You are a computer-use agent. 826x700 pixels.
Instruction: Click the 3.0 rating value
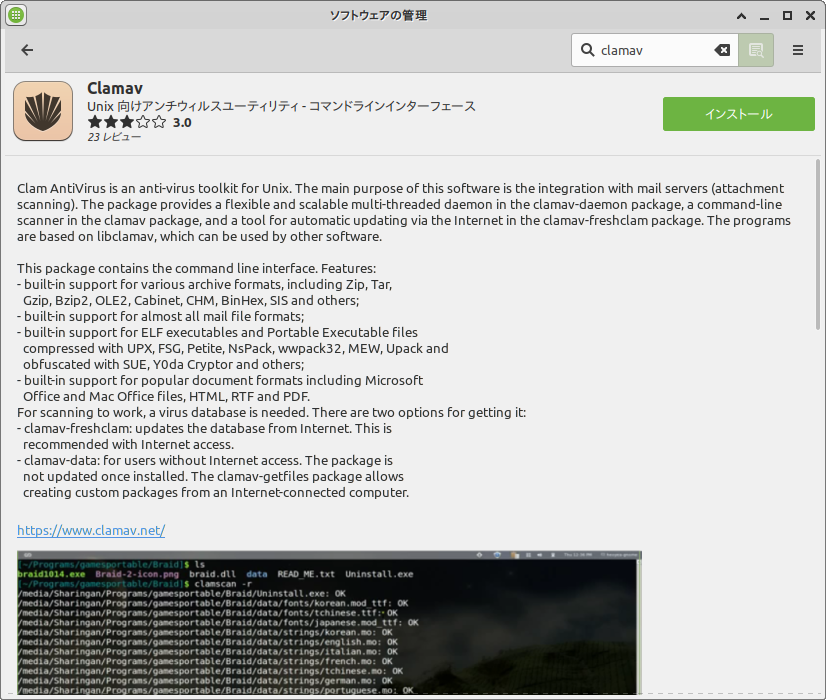pyautogui.click(x=182, y=123)
